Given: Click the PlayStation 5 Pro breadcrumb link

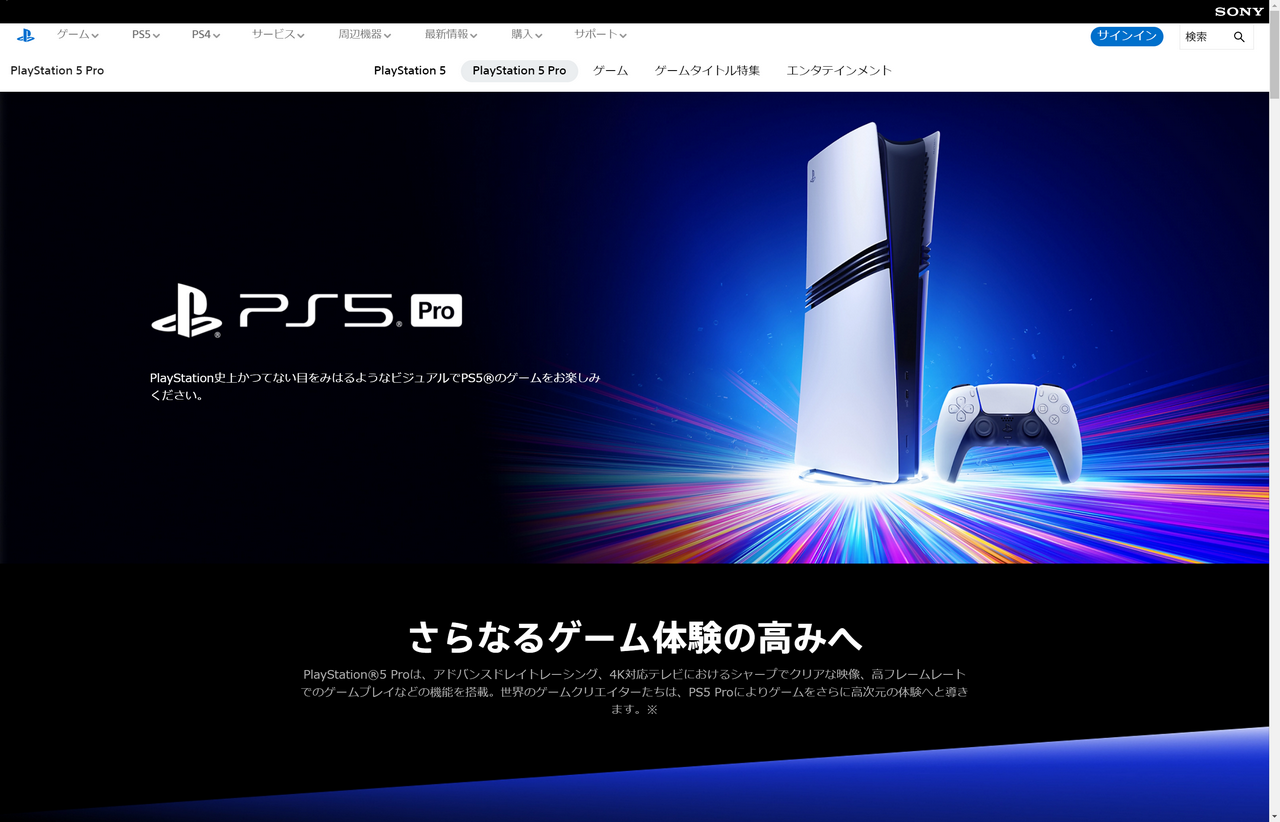Looking at the screenshot, I should tap(57, 70).
